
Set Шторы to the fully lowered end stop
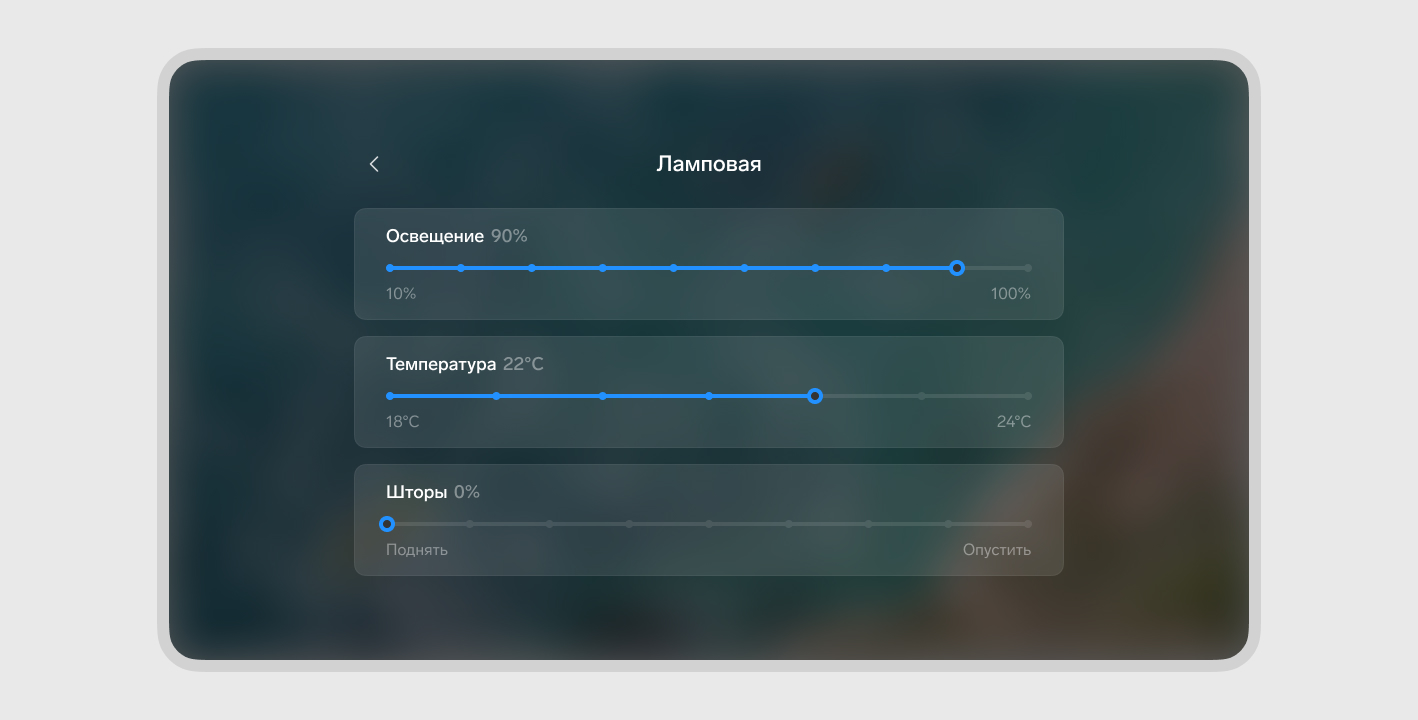coord(1028,524)
